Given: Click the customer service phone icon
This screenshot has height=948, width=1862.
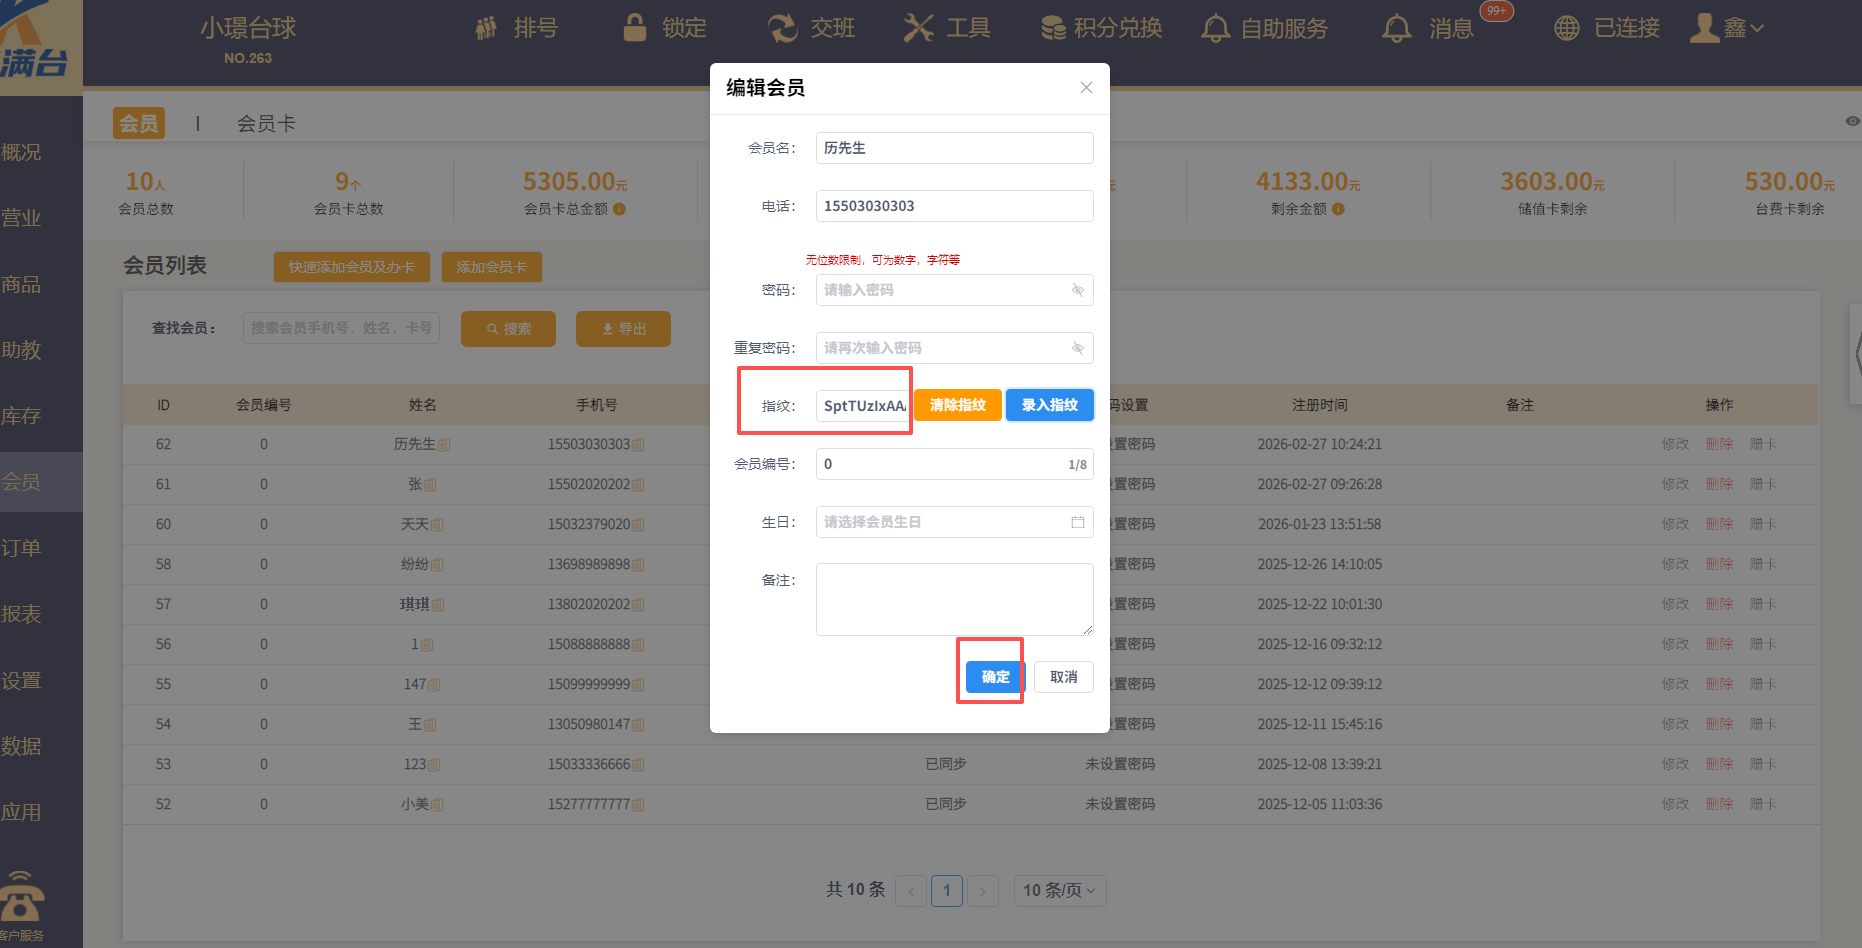Looking at the screenshot, I should pos(21,899).
